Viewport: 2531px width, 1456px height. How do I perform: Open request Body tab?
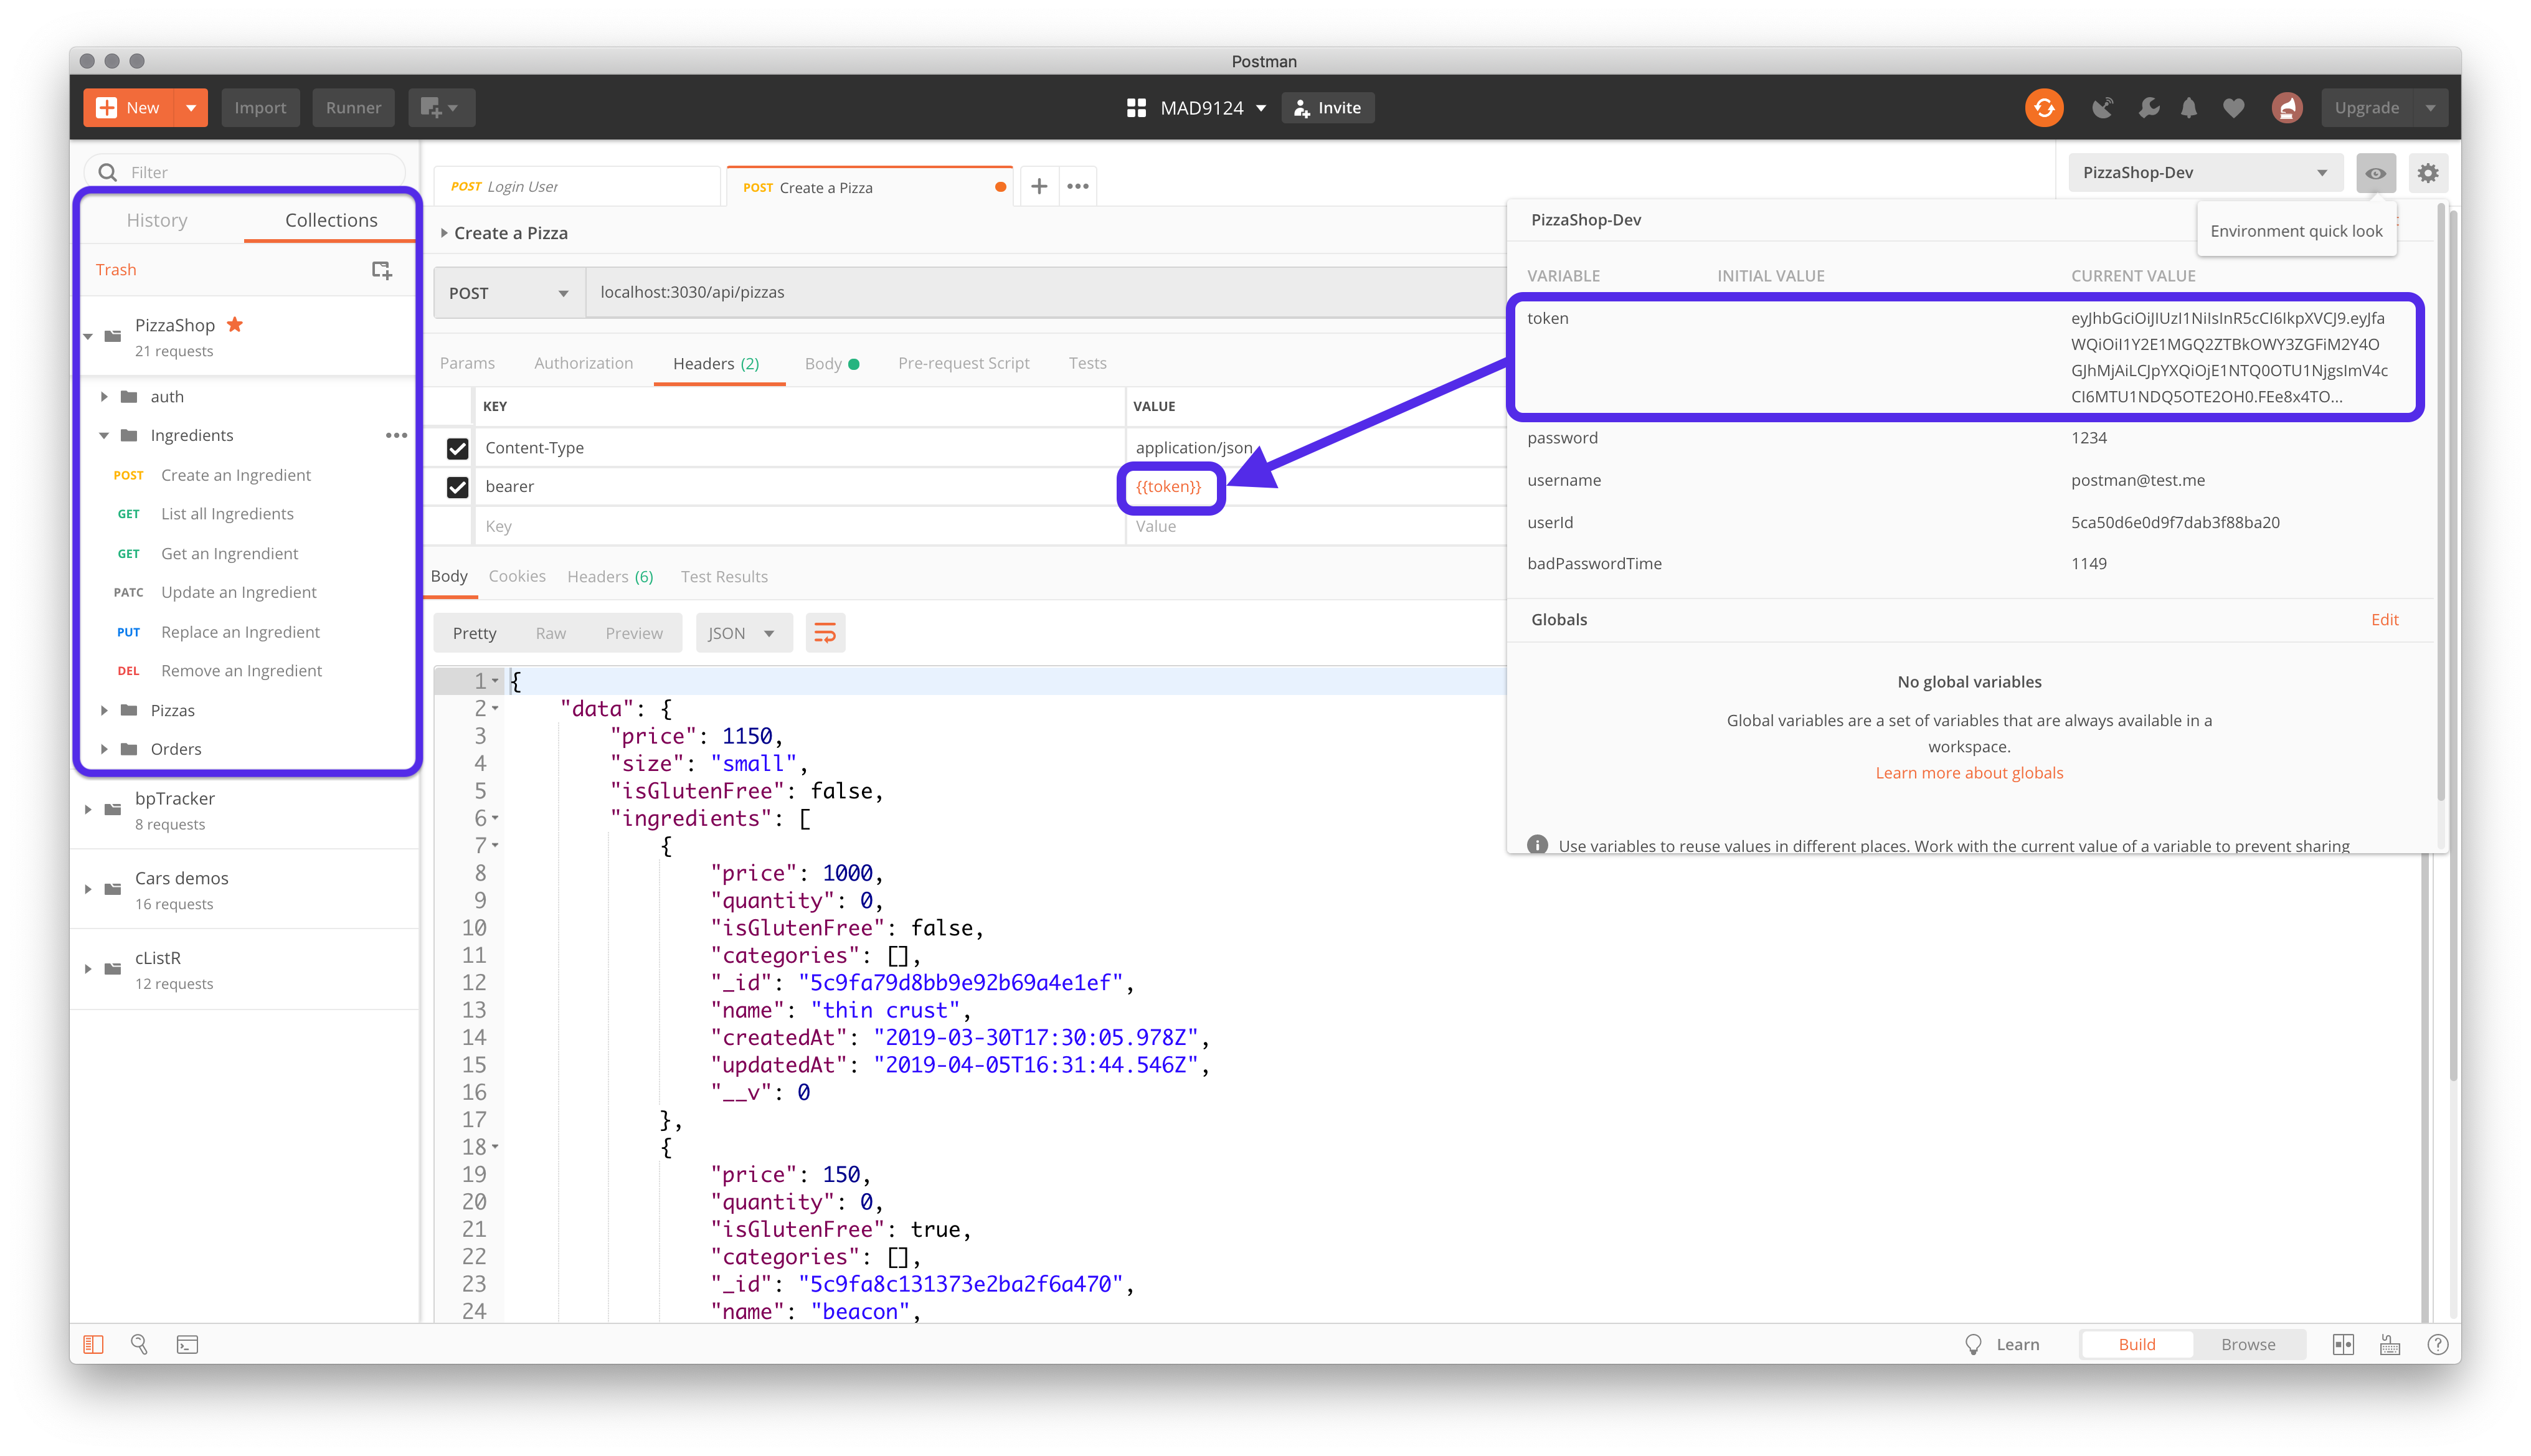pos(832,363)
